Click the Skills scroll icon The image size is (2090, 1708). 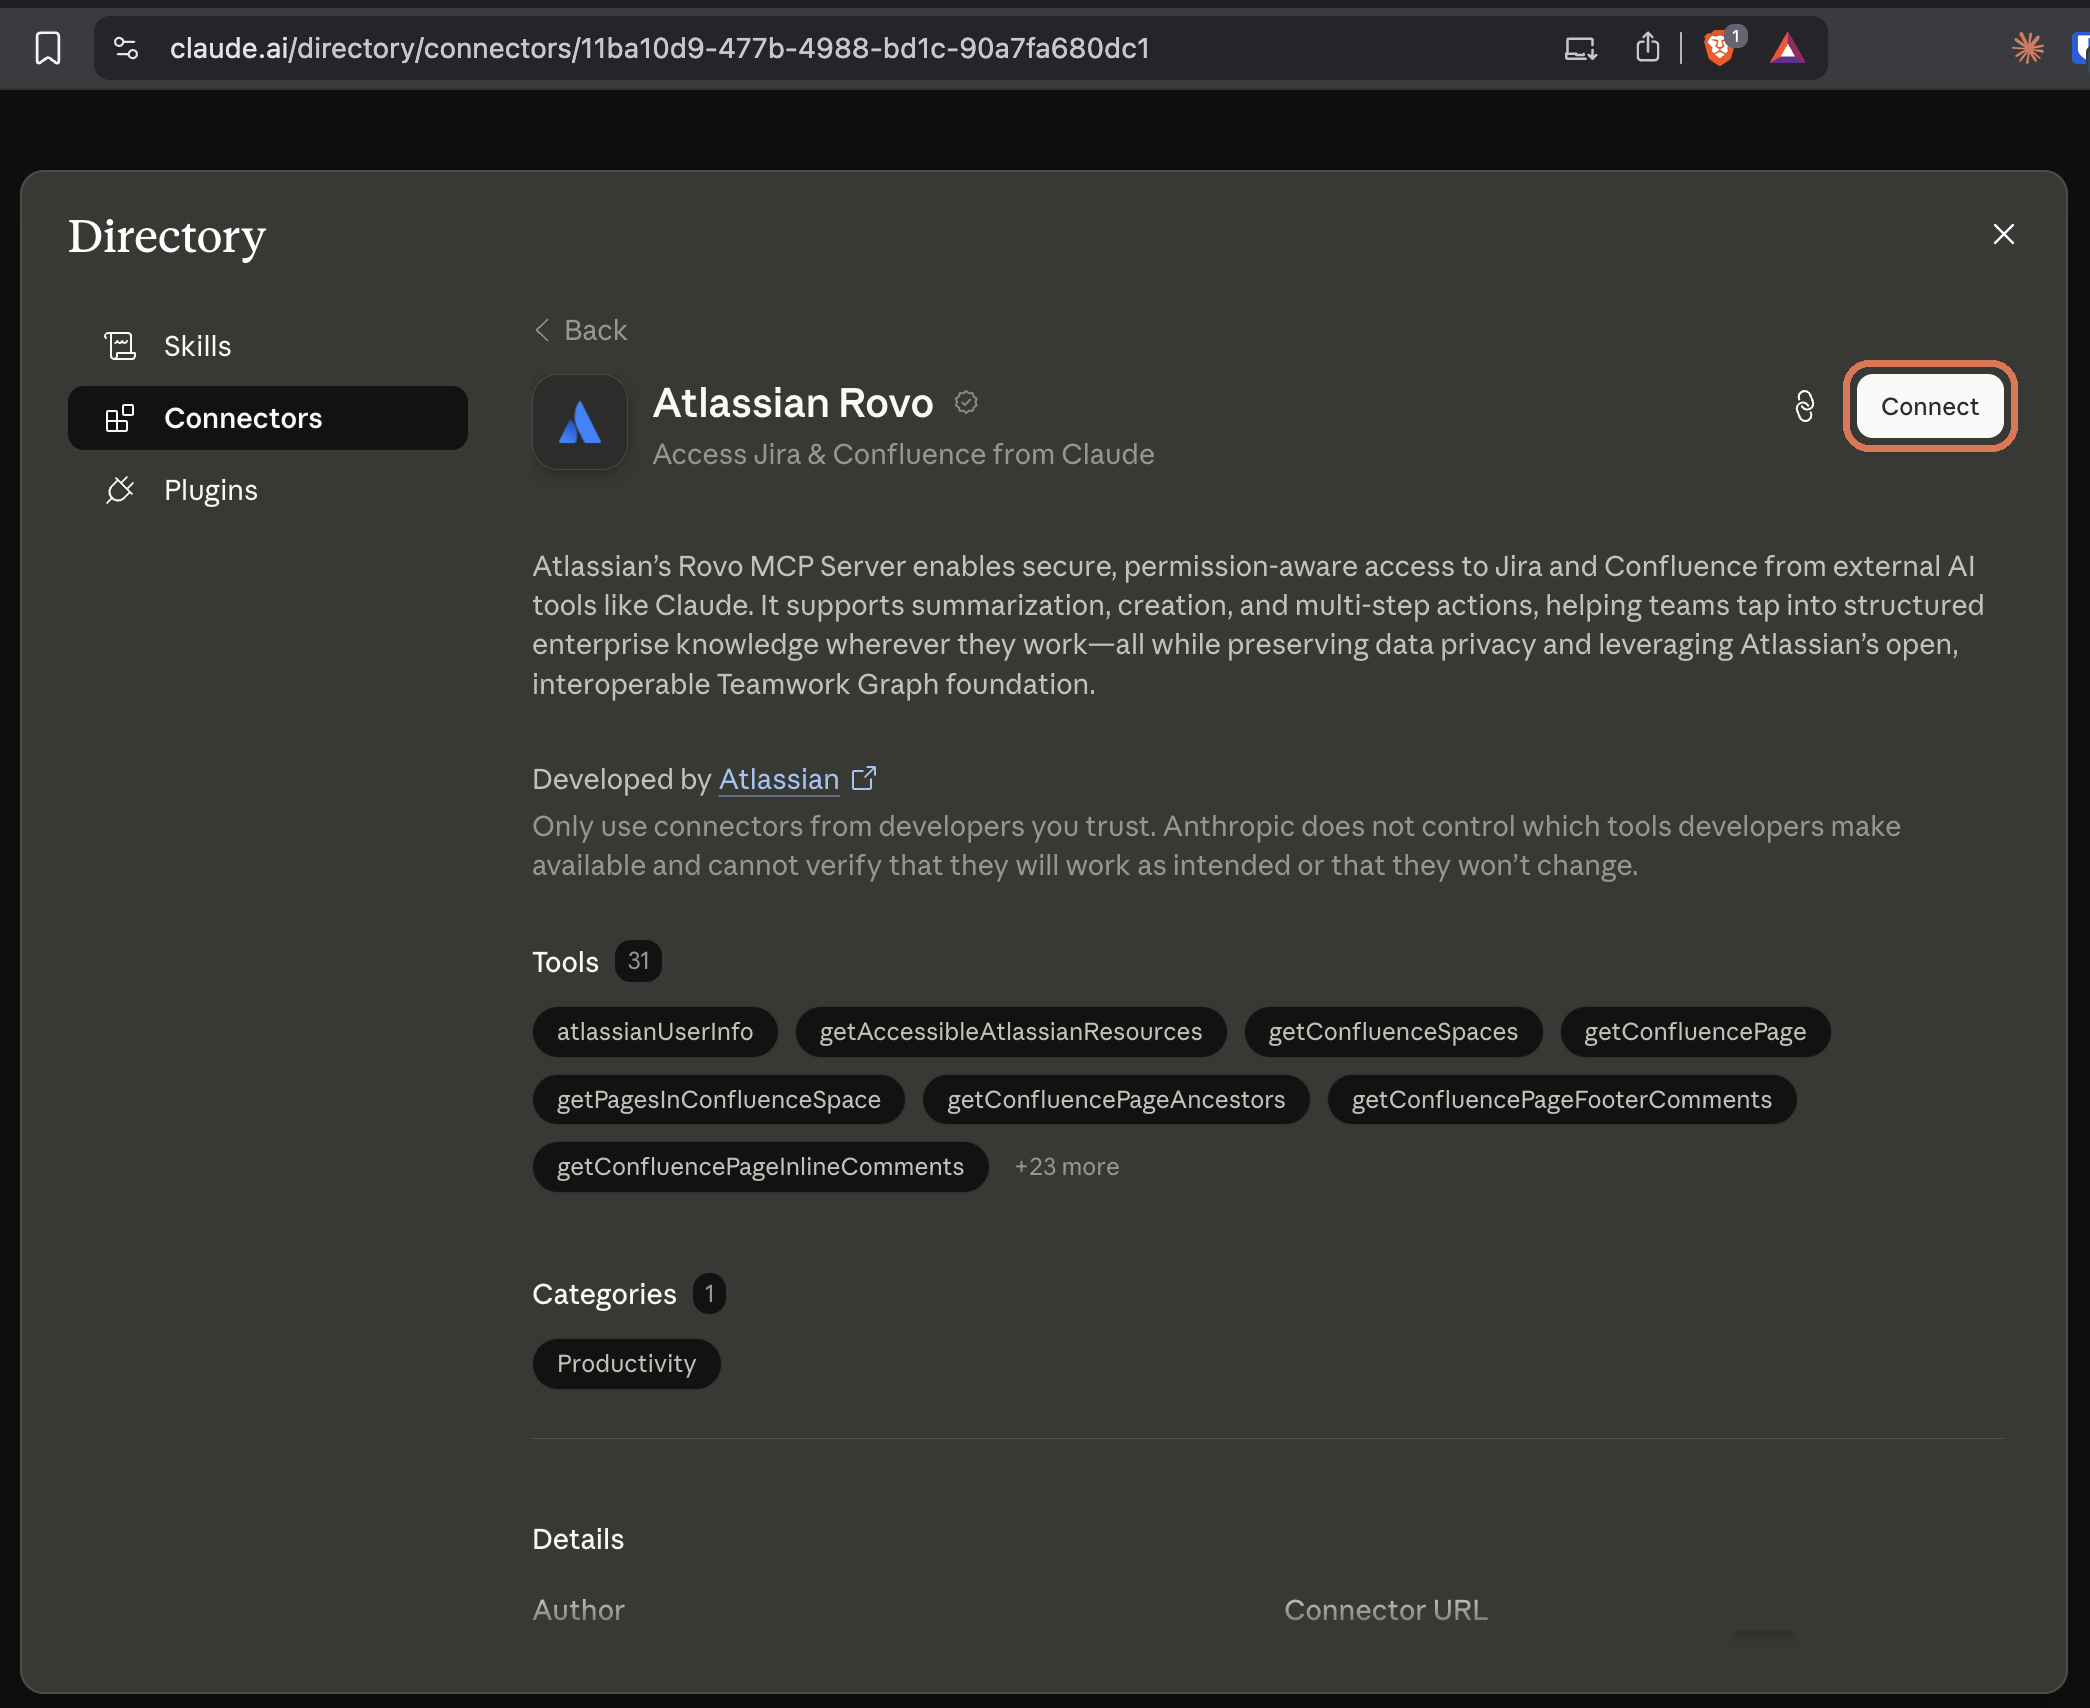(120, 346)
